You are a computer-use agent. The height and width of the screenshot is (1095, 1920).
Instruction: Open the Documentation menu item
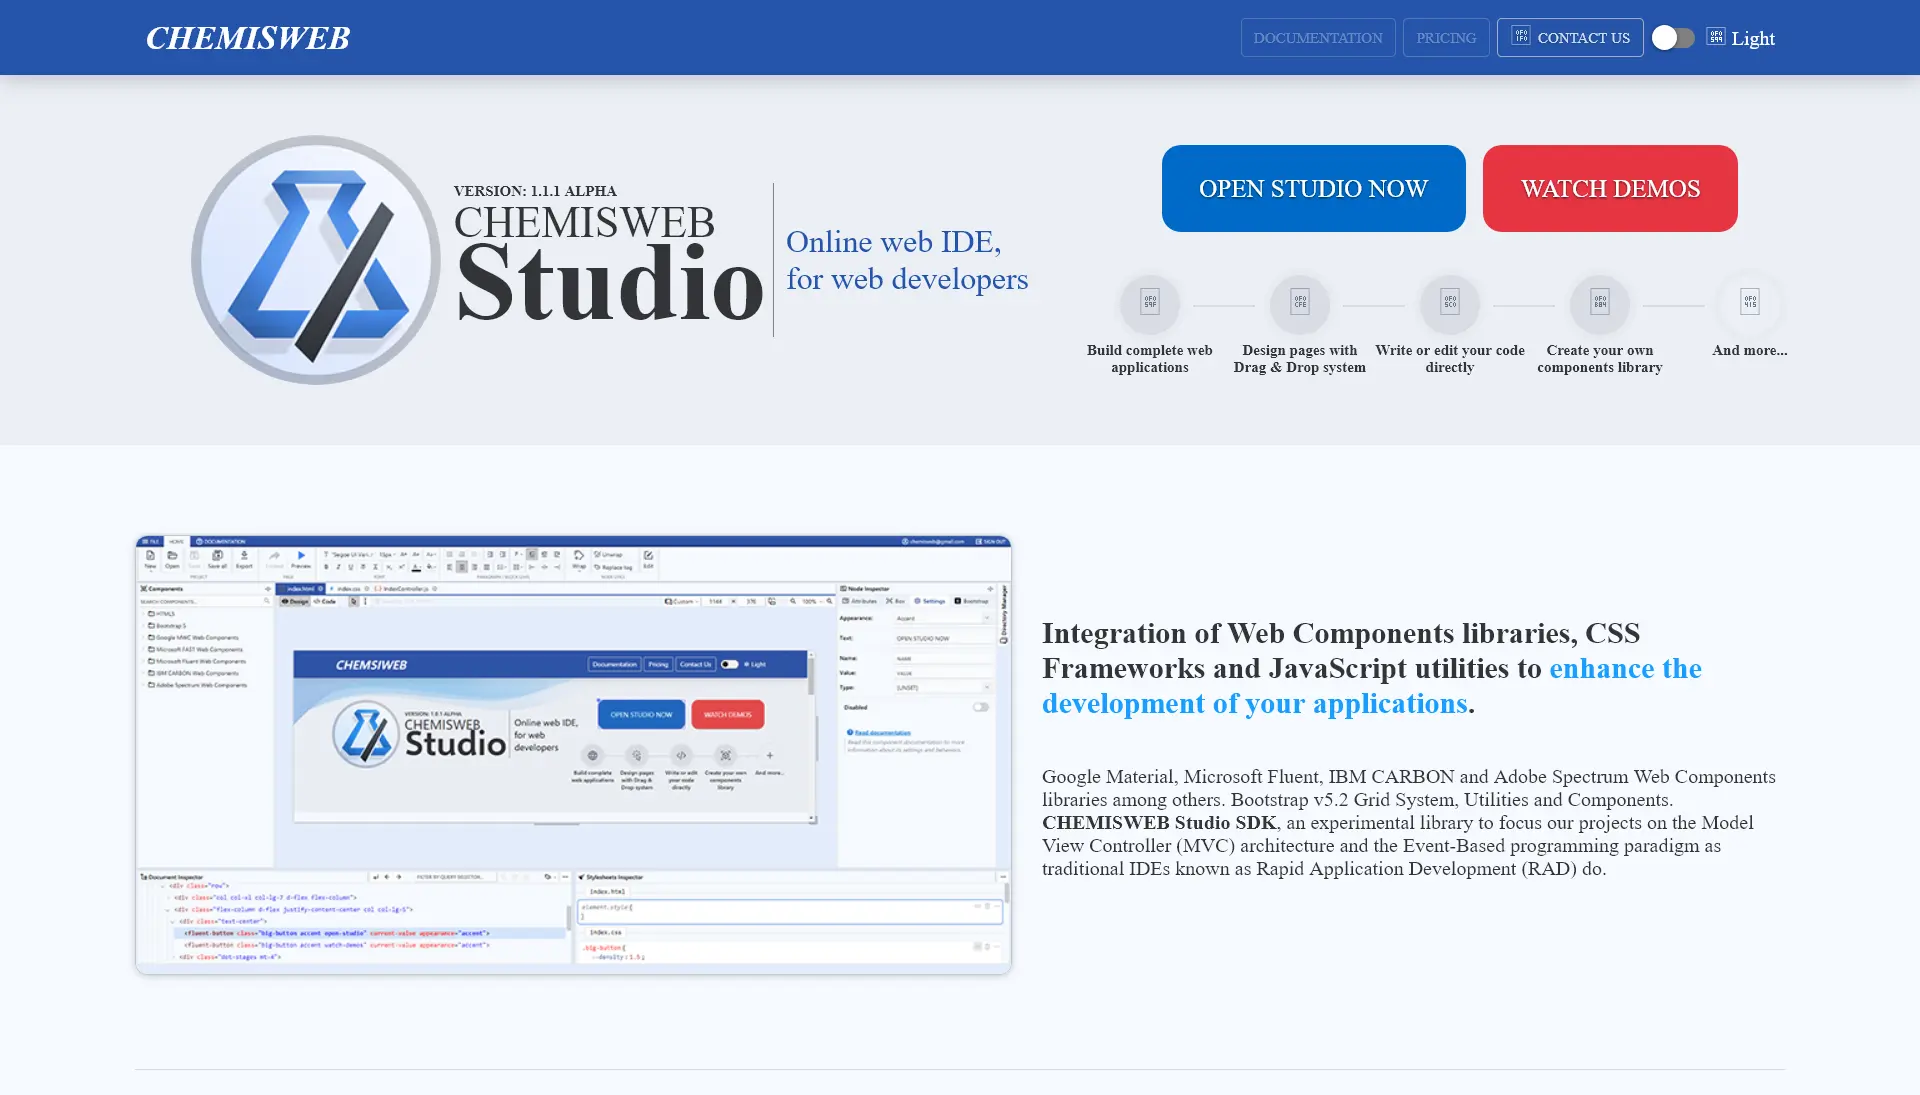(1317, 38)
